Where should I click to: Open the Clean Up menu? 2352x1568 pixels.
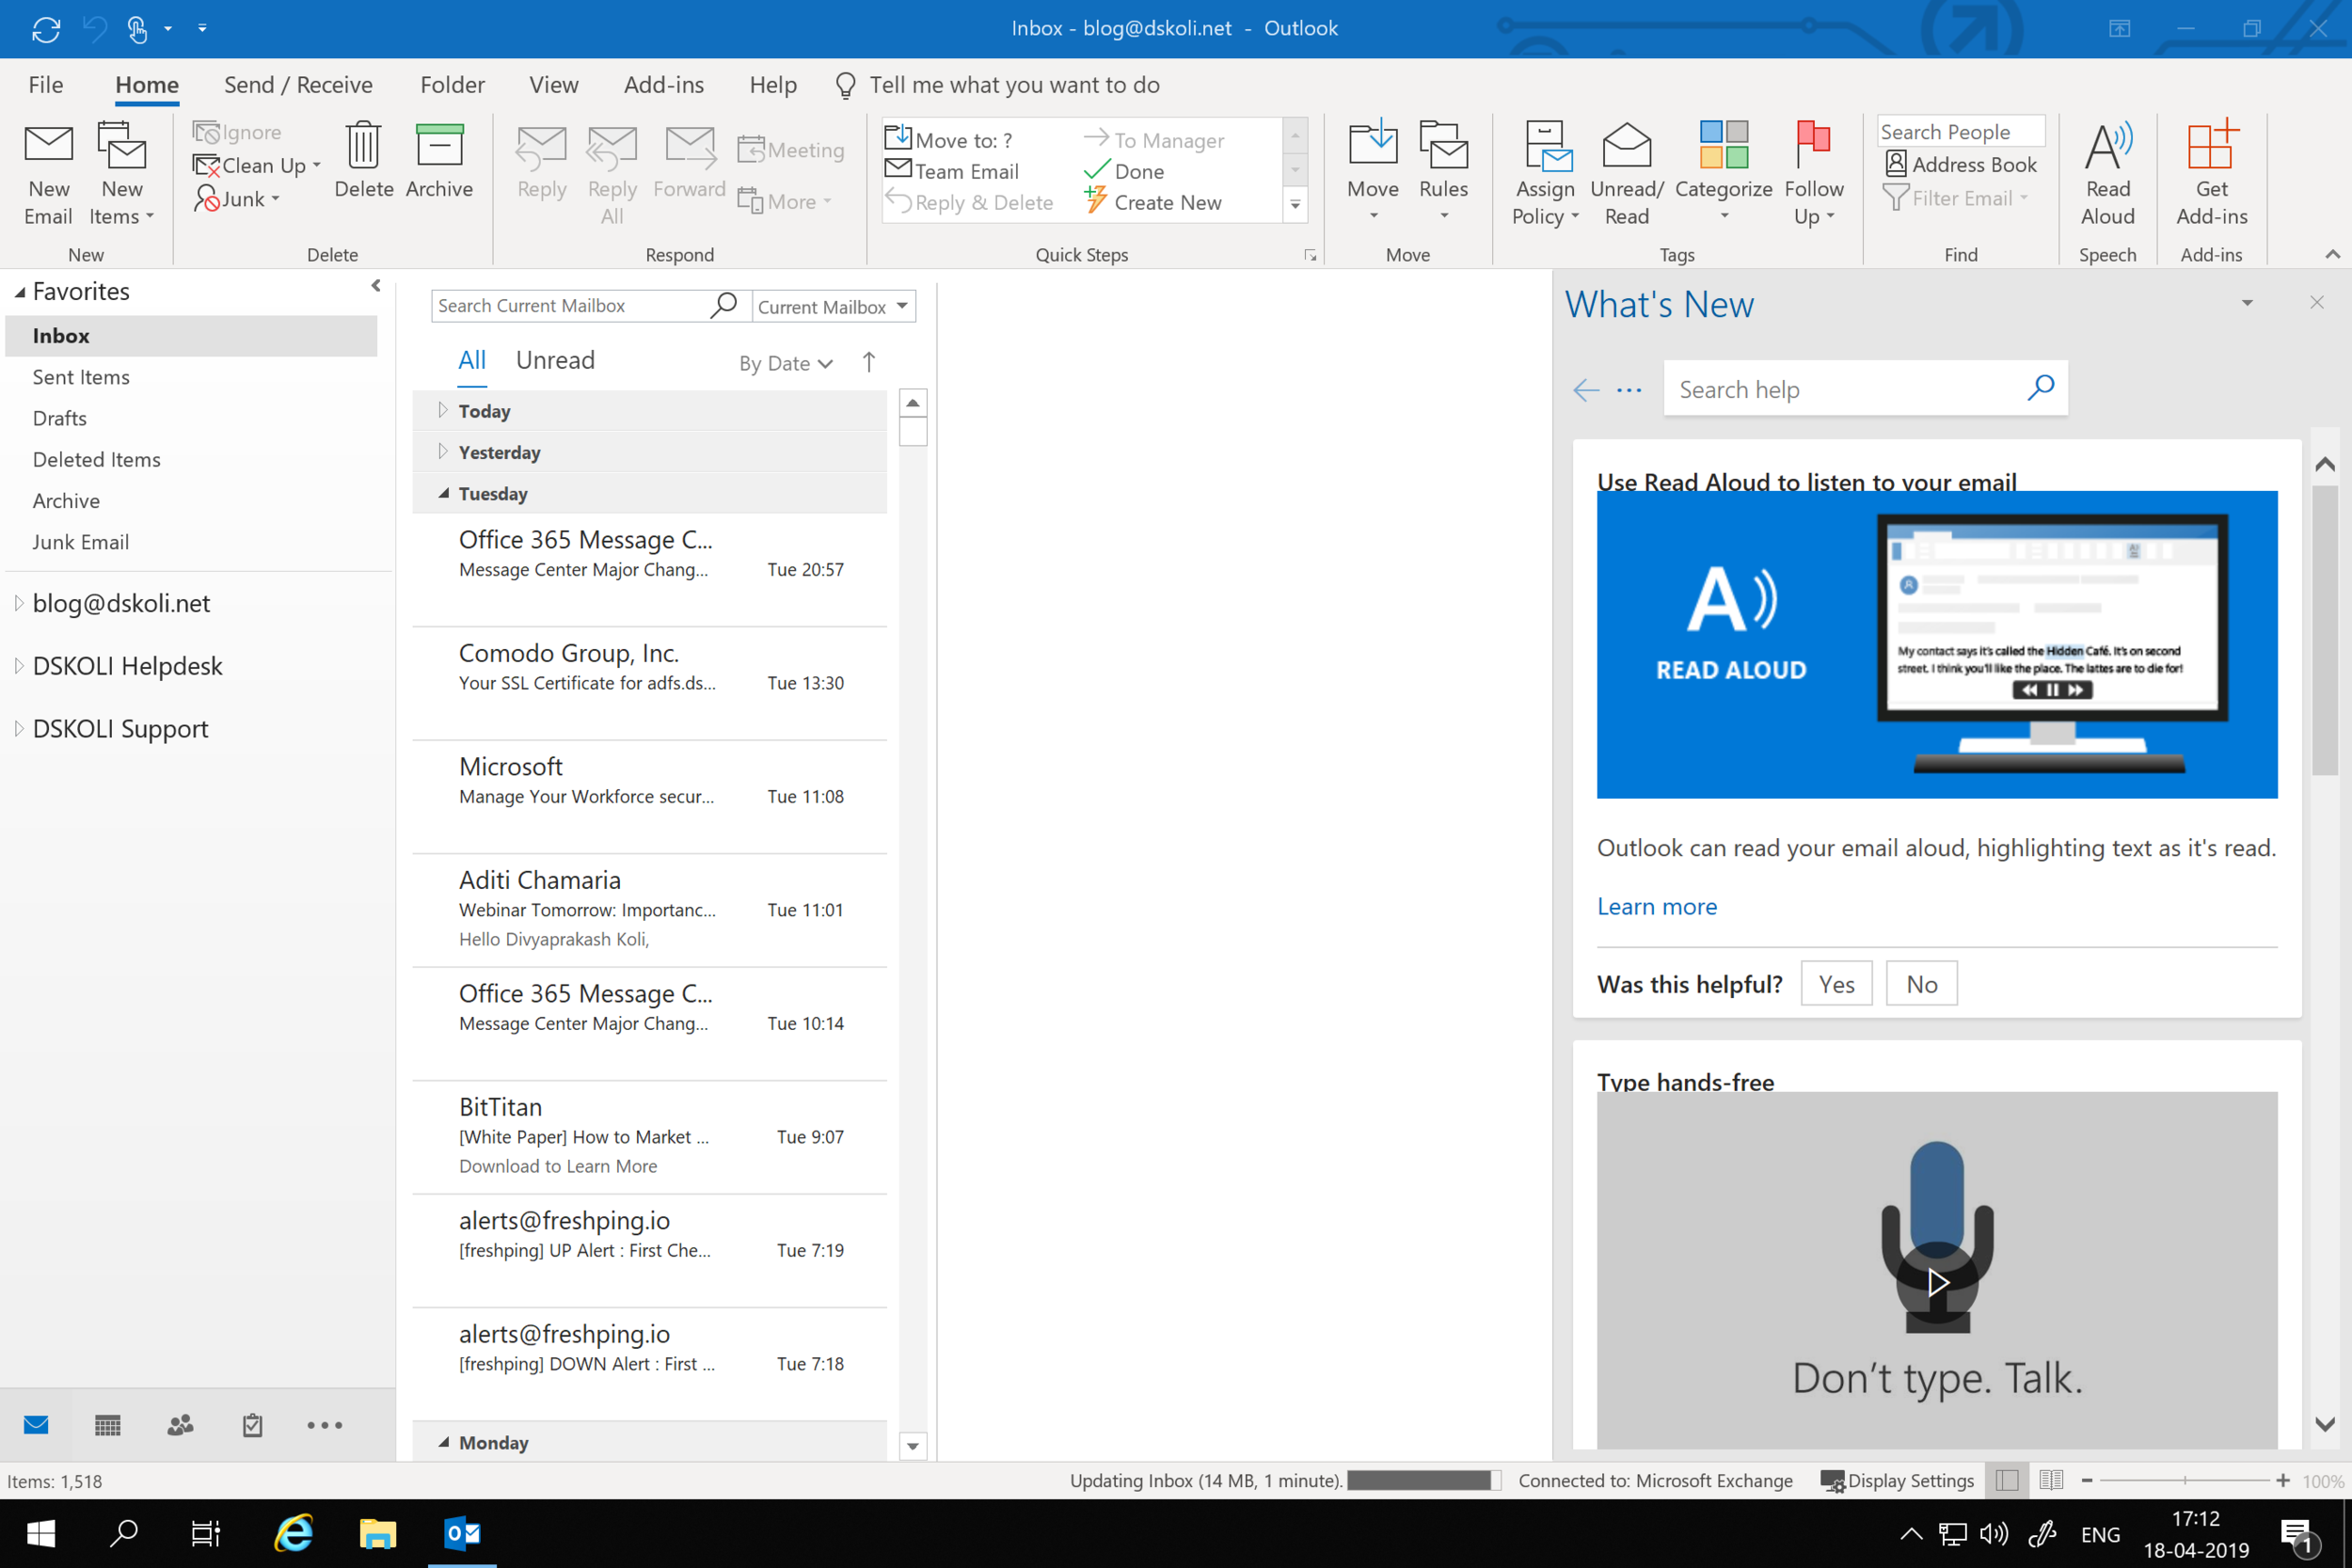(x=257, y=165)
